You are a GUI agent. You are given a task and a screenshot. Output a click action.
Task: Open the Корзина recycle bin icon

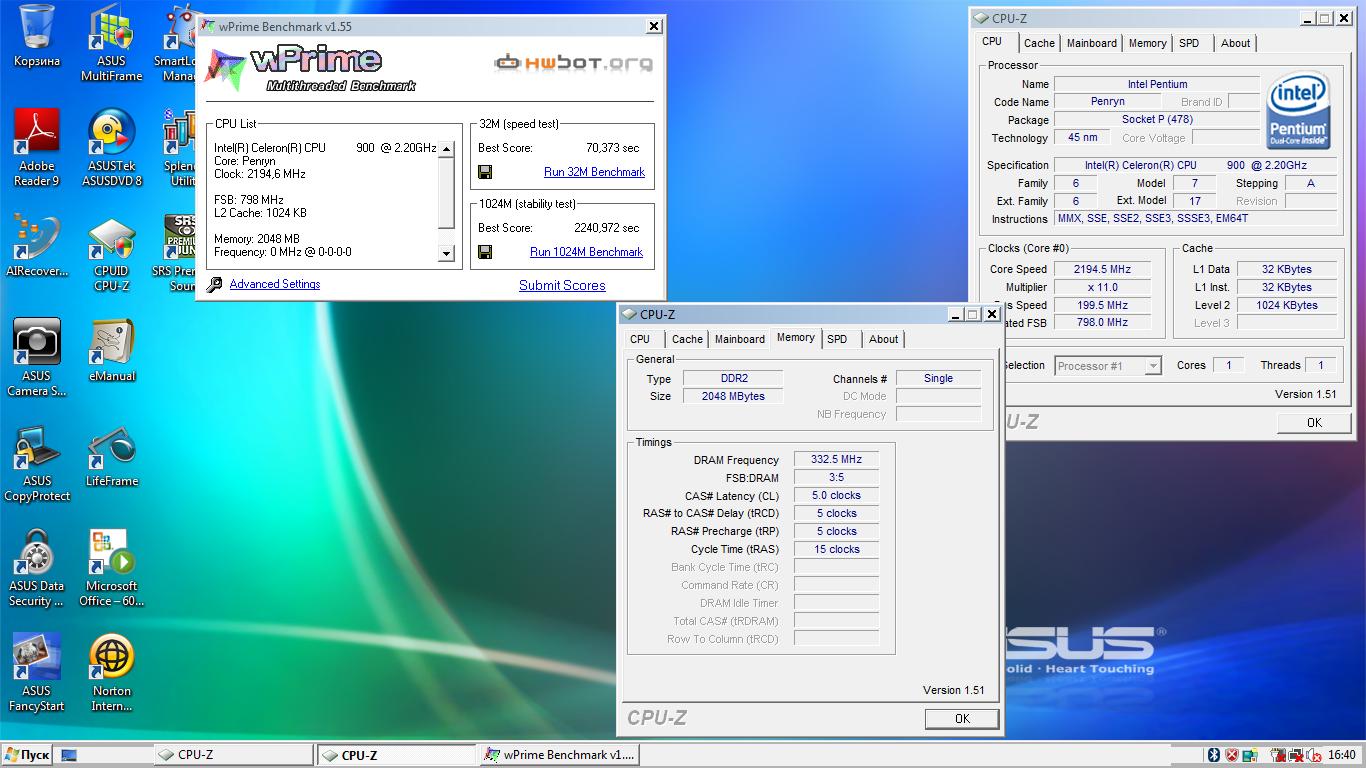point(37,36)
